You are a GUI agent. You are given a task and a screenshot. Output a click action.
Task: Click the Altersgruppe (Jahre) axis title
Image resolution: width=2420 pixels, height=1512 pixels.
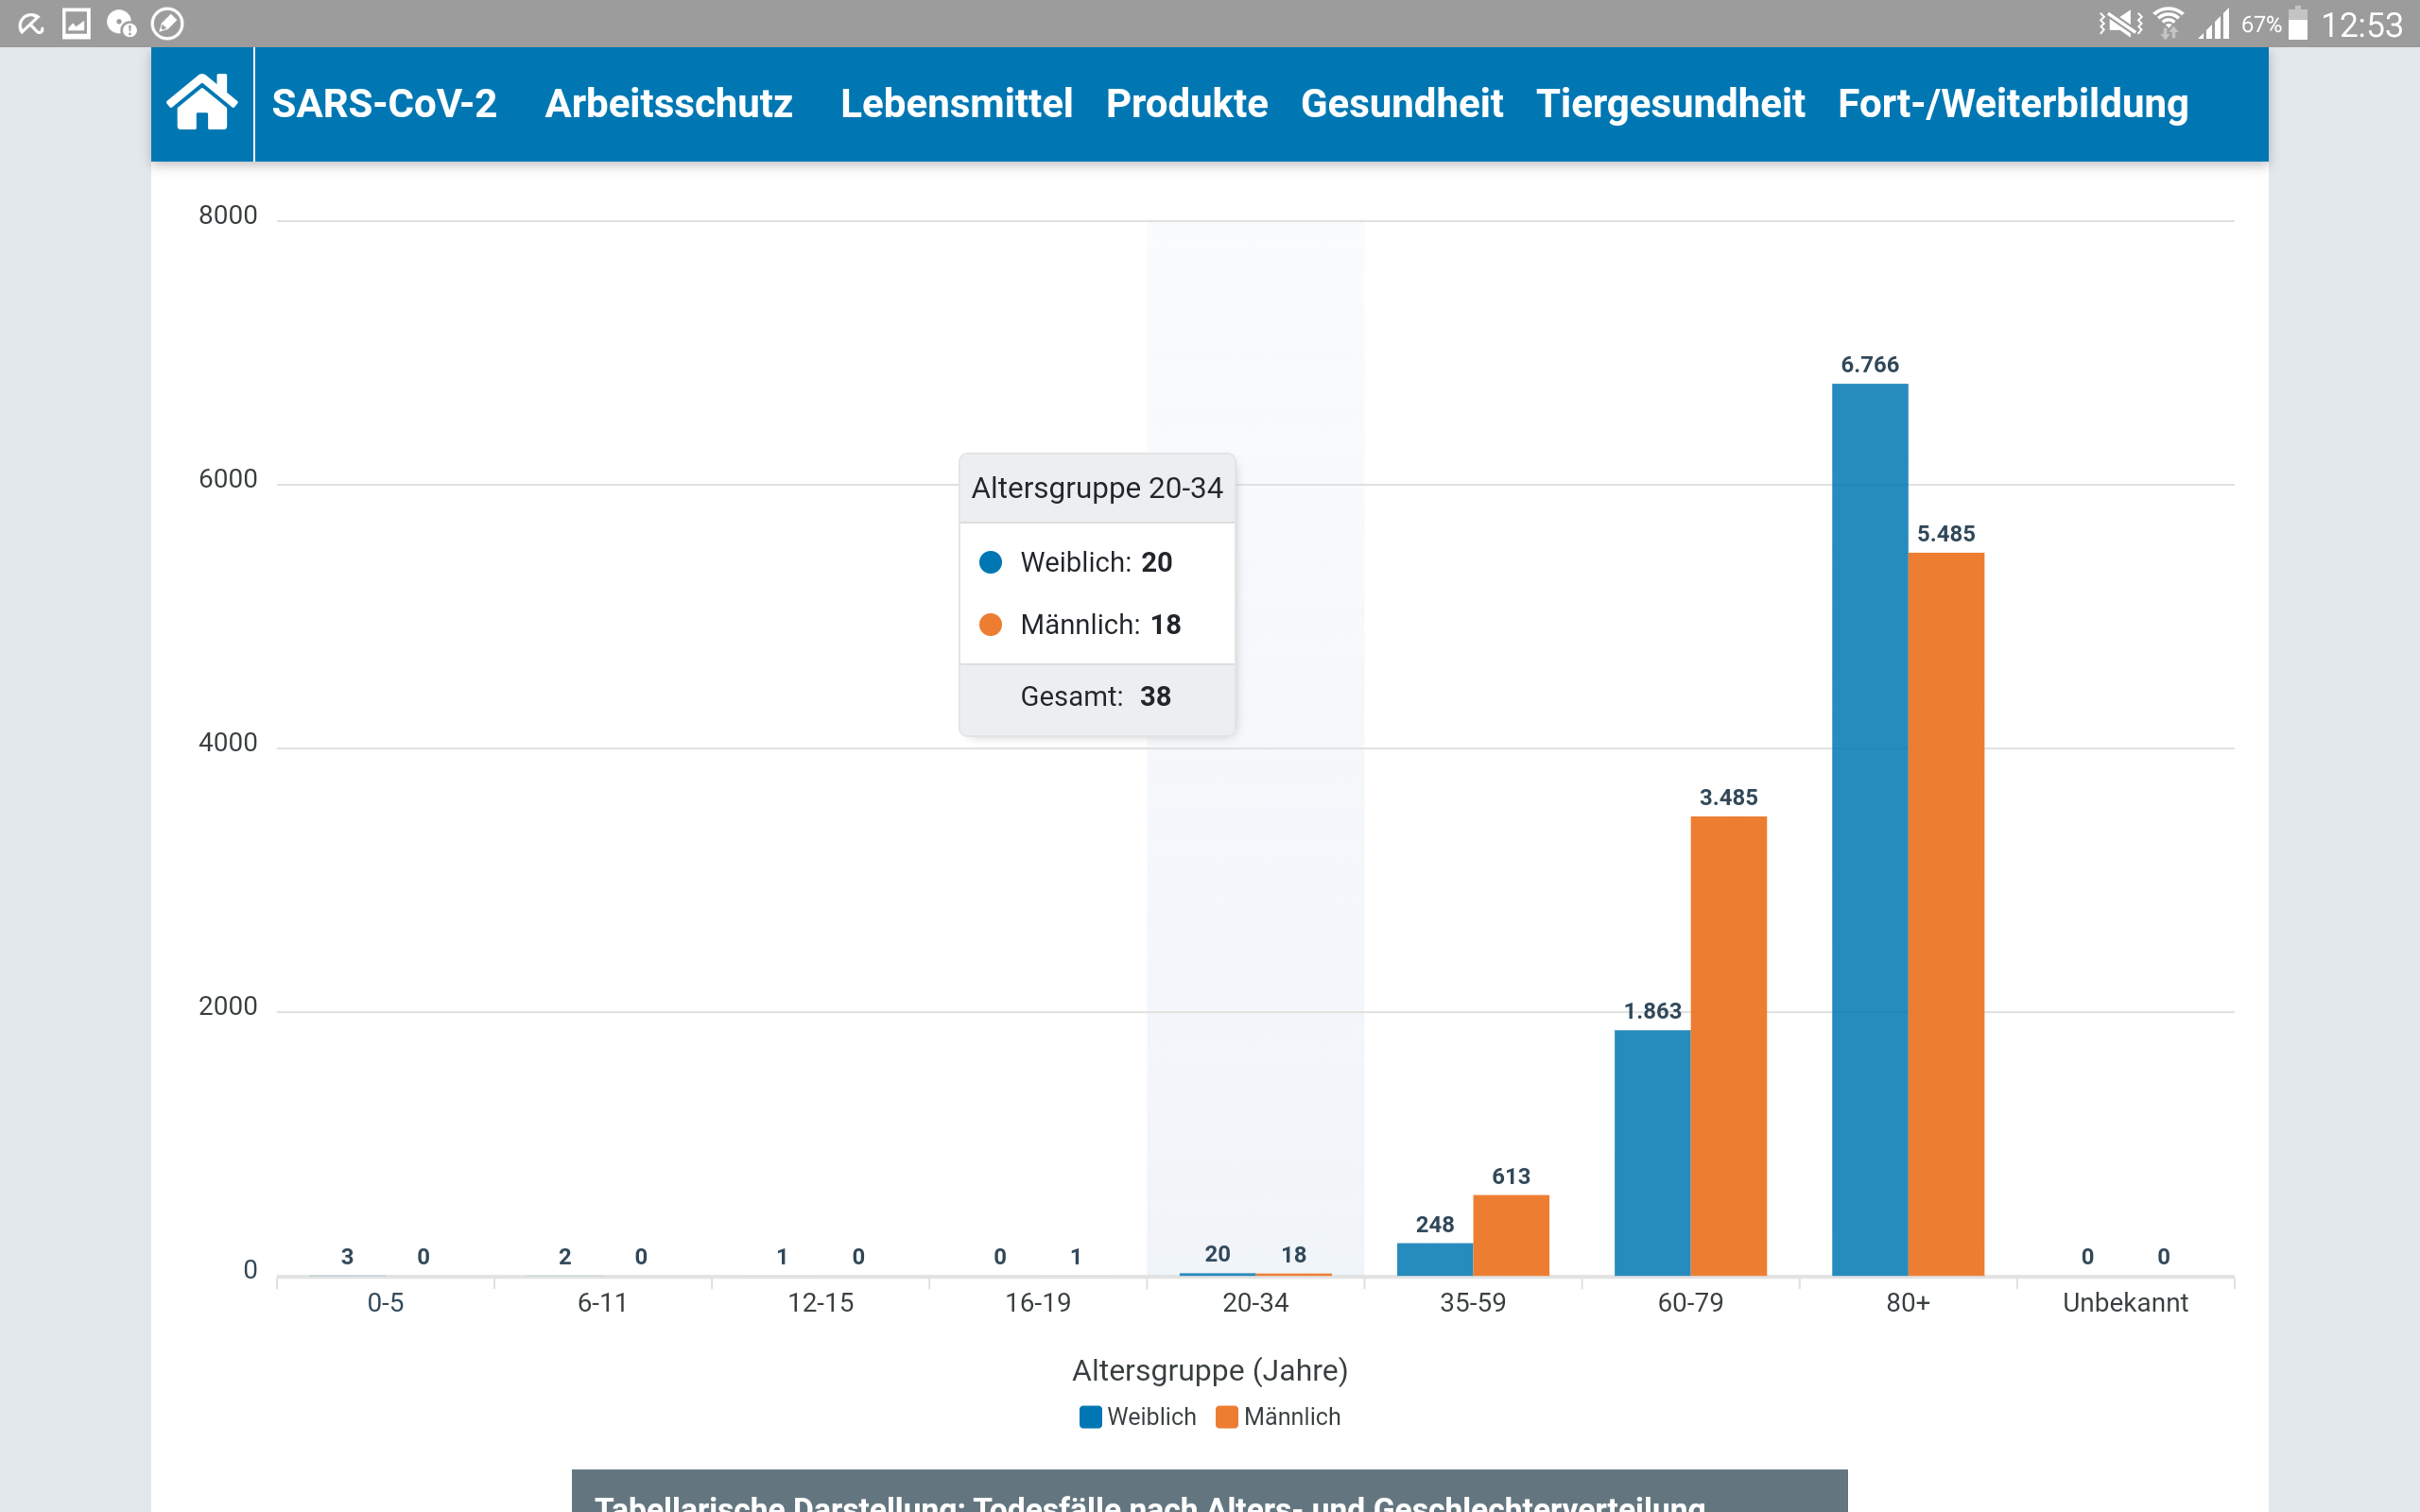[x=1210, y=1370]
